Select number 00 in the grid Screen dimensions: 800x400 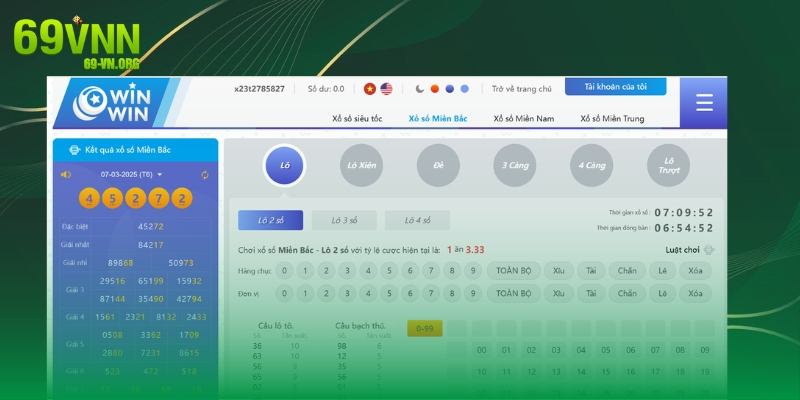[482, 350]
